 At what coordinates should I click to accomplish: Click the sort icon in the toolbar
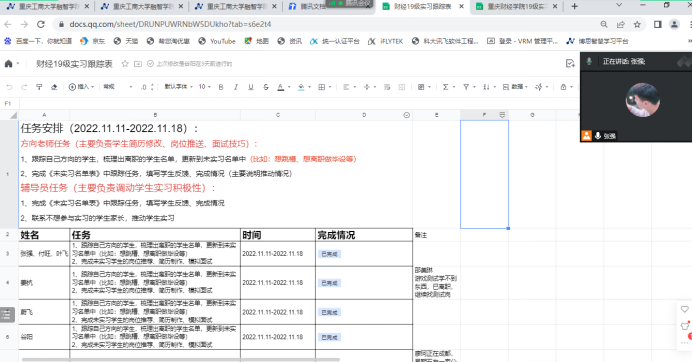point(486,87)
